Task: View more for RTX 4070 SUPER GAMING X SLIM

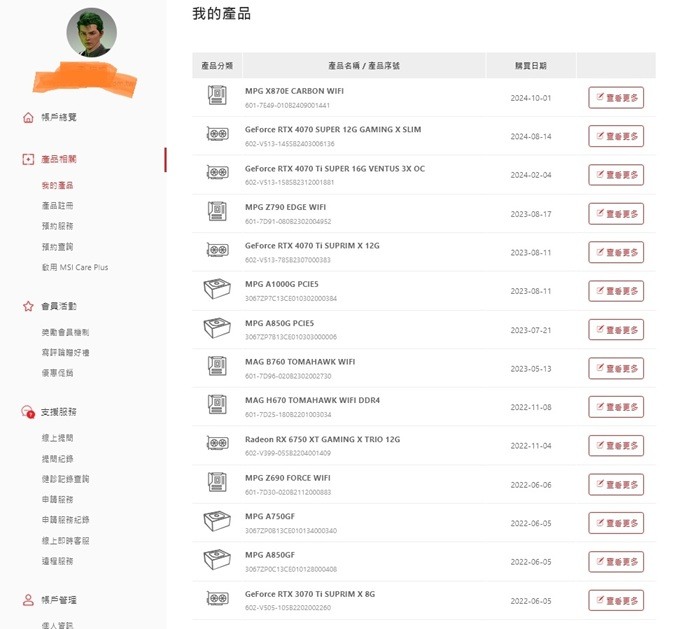Action: click(x=616, y=136)
